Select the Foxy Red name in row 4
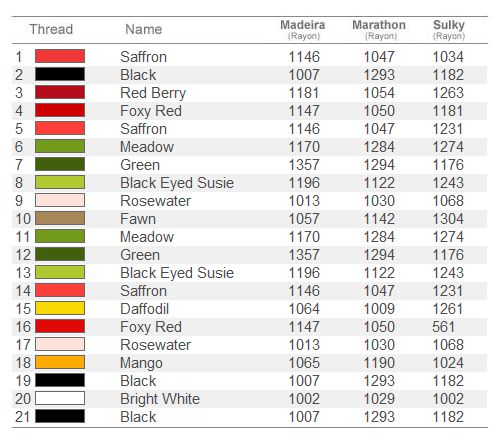The height and width of the screenshot is (438, 500). pyautogui.click(x=151, y=111)
